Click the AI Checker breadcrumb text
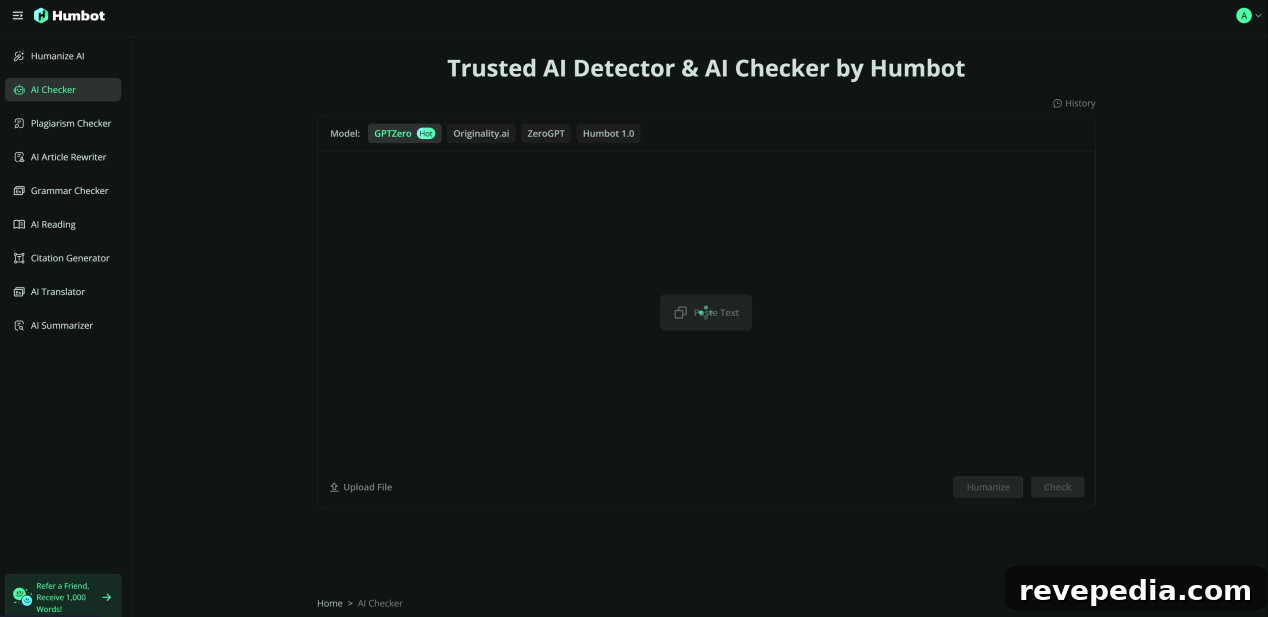 click(x=380, y=603)
